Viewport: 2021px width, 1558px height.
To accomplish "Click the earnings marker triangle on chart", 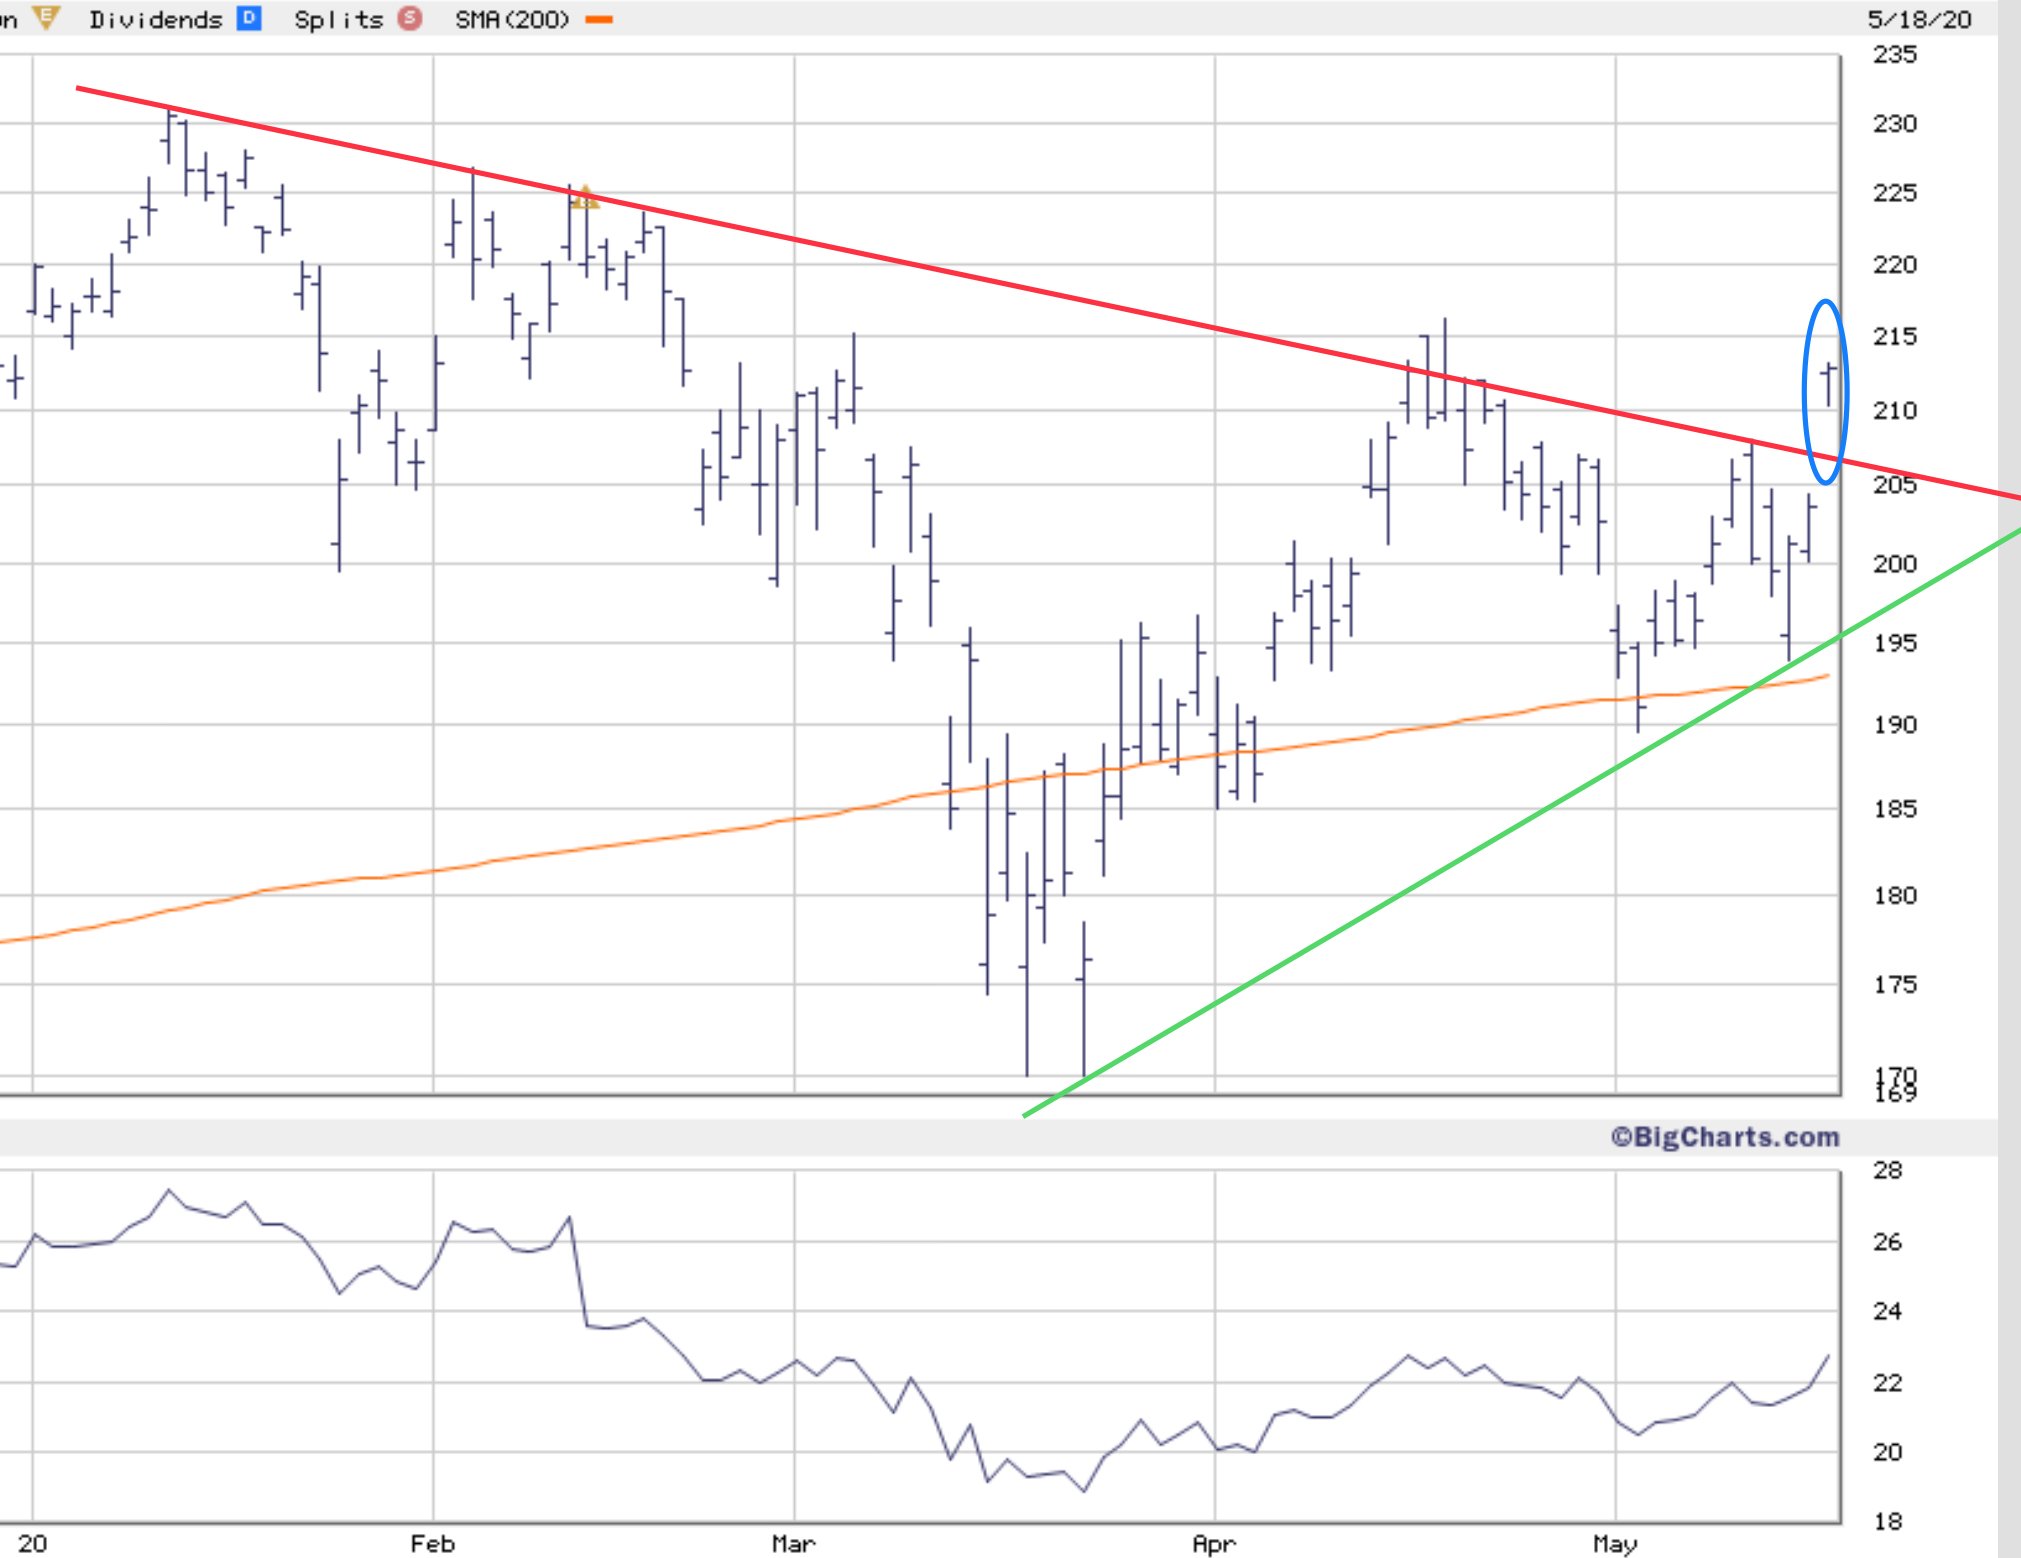I will (x=584, y=197).
